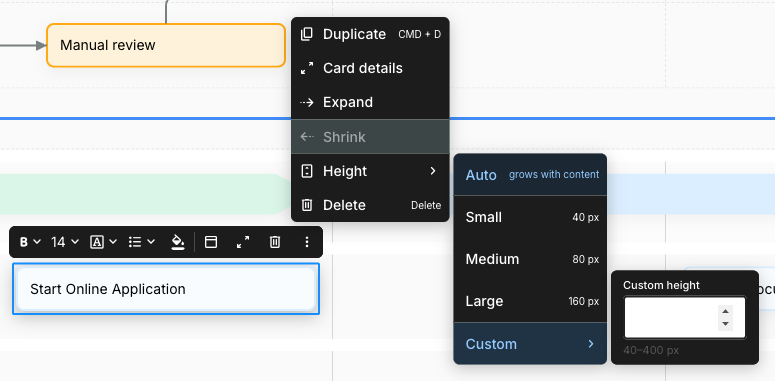Focus the Custom height input field

click(x=685, y=318)
